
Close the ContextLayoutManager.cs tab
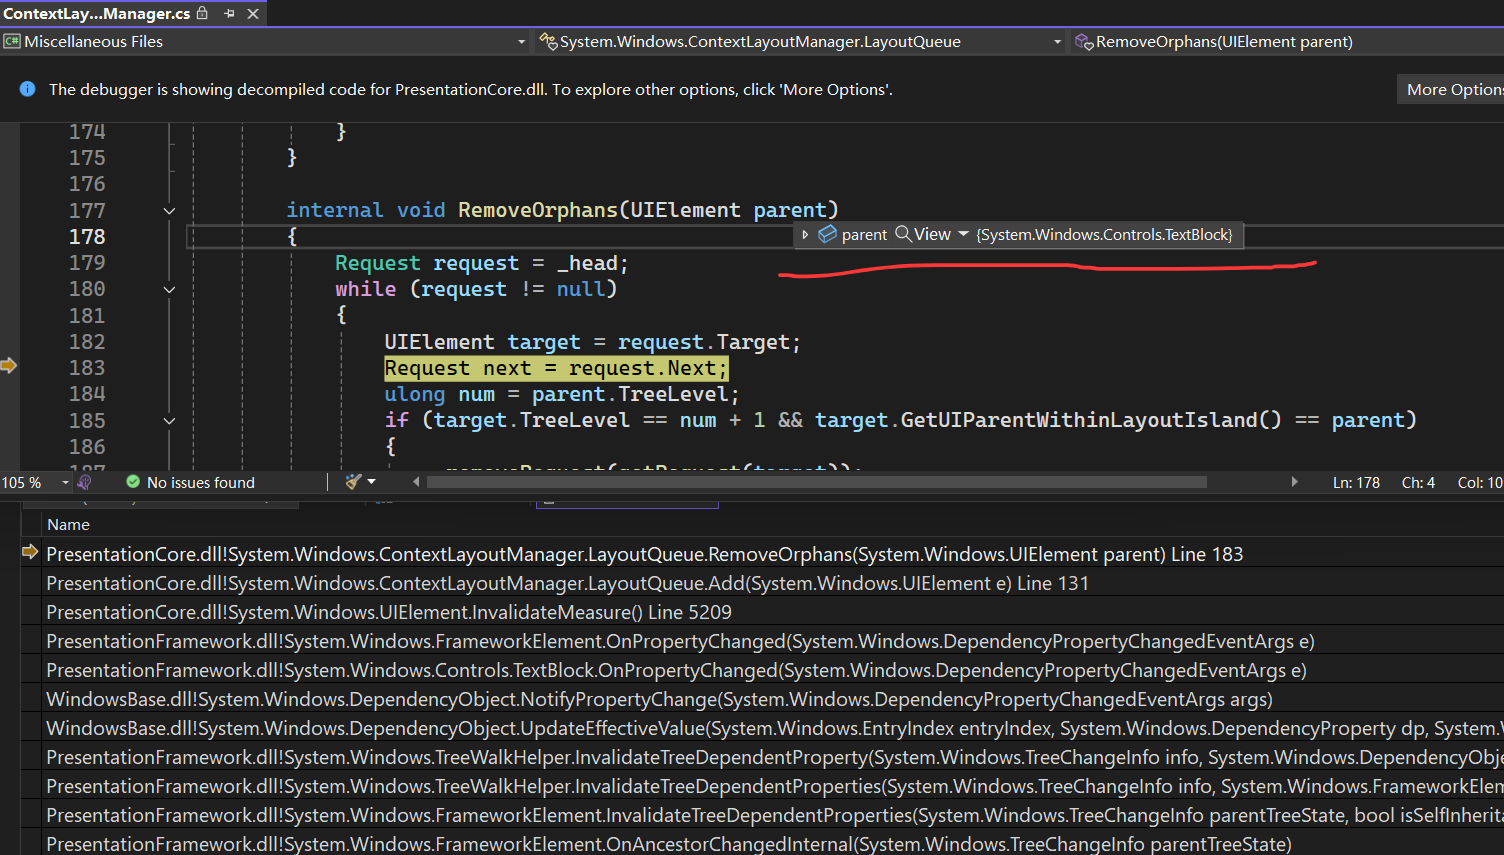coord(253,14)
